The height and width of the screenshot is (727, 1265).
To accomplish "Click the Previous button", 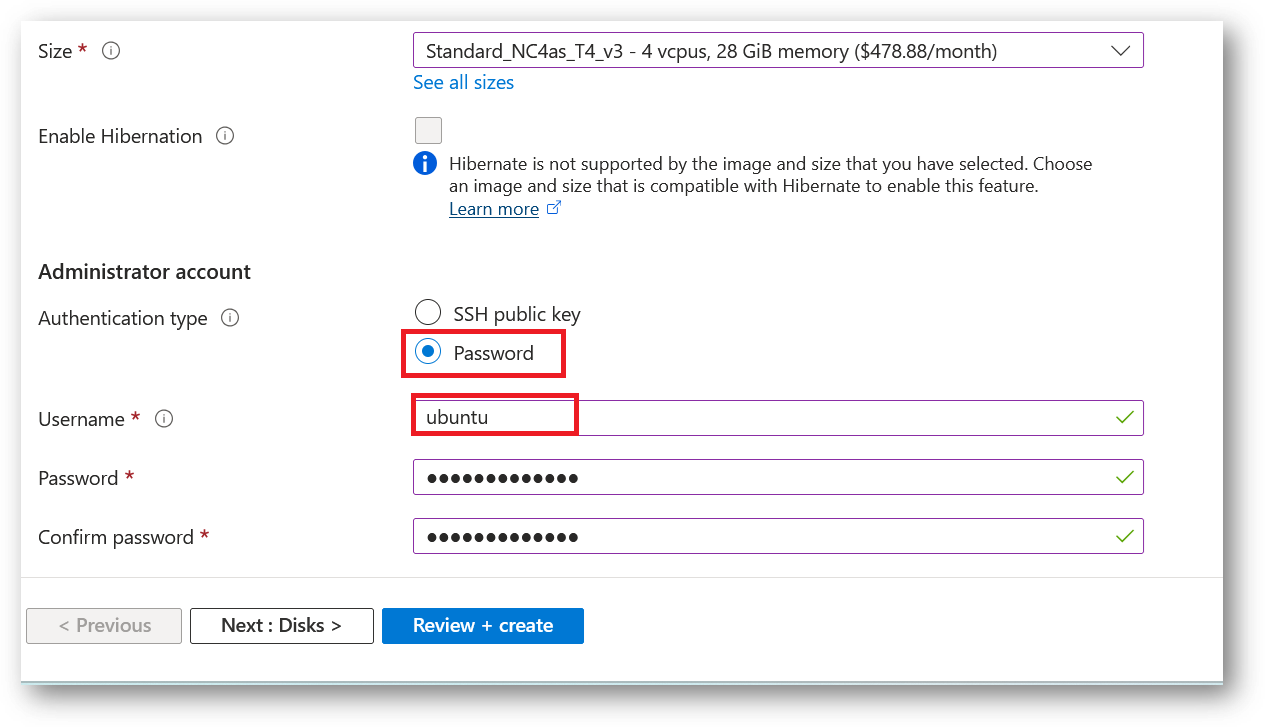I will pyautogui.click(x=103, y=625).
